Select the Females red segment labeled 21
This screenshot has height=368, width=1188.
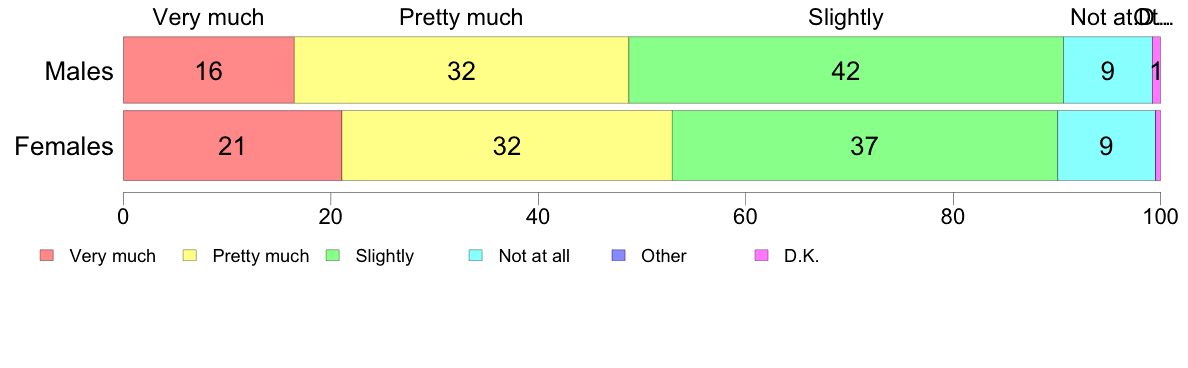(x=233, y=145)
